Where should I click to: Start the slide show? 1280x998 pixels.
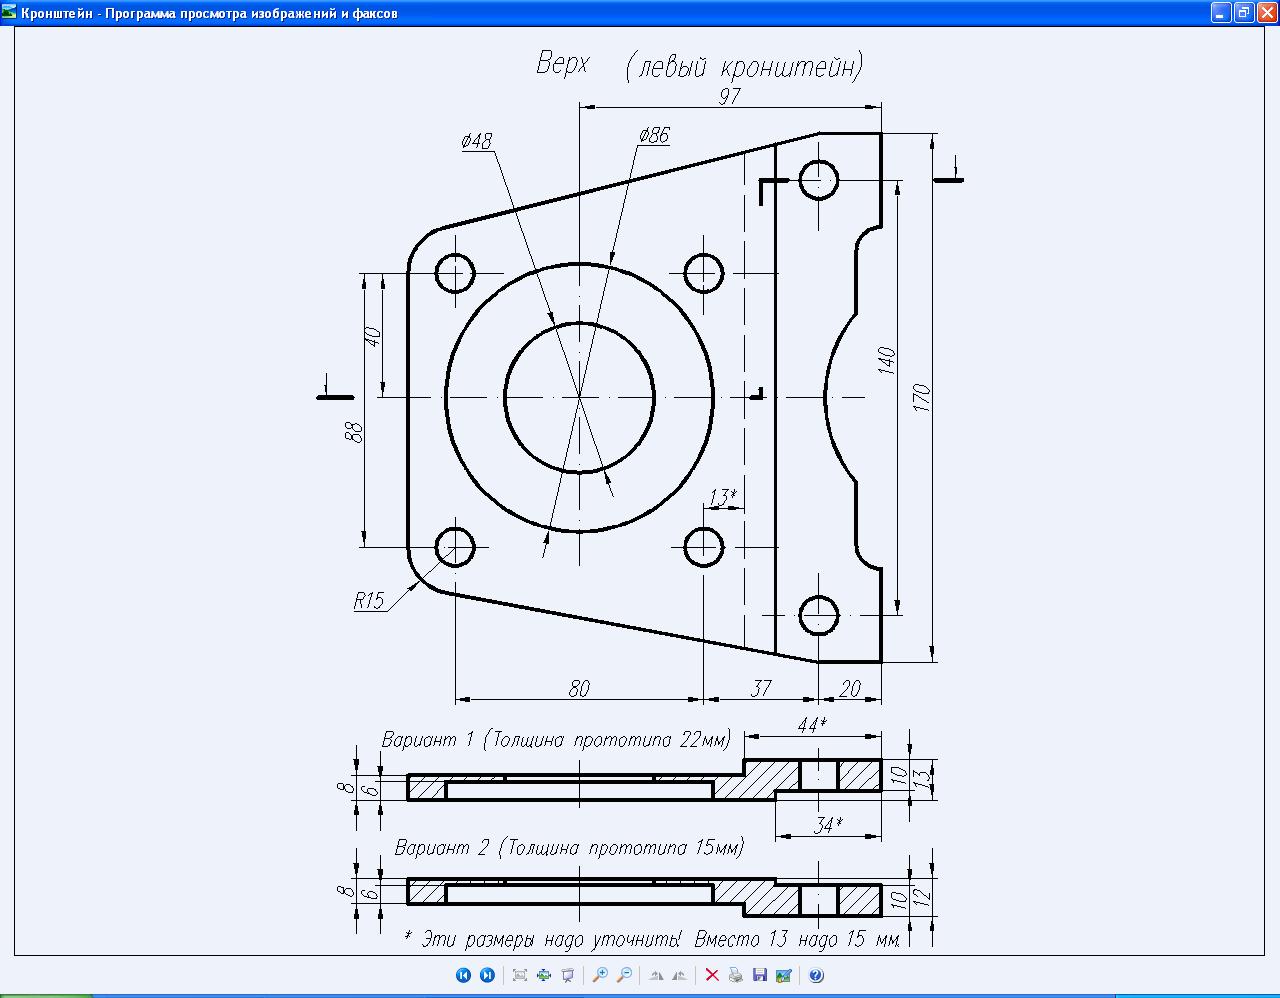coord(568,975)
